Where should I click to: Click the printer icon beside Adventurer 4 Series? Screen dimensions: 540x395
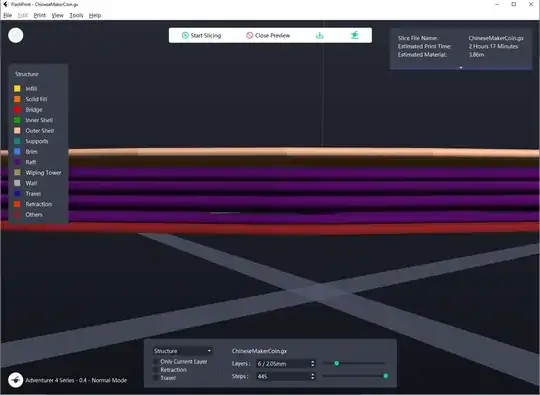(x=16, y=380)
